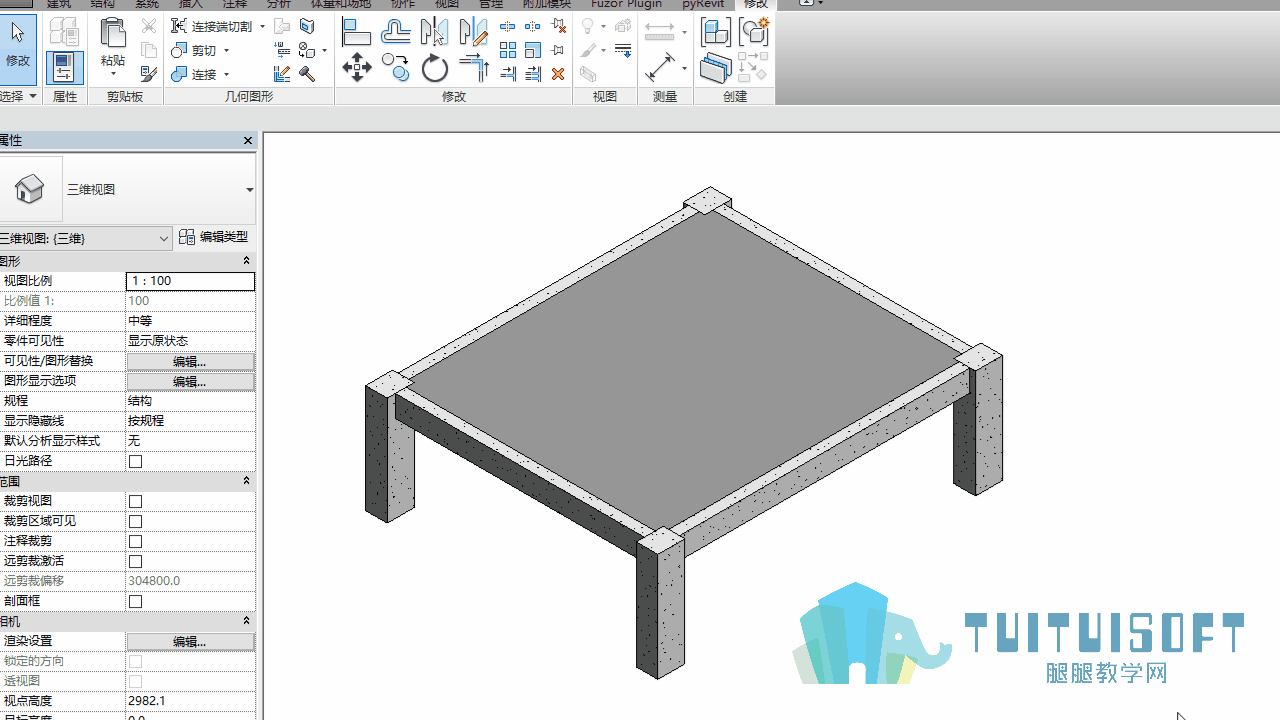Image resolution: width=1280 pixels, height=720 pixels.
Task: Pick the Copy tool icon
Action: click(396, 68)
